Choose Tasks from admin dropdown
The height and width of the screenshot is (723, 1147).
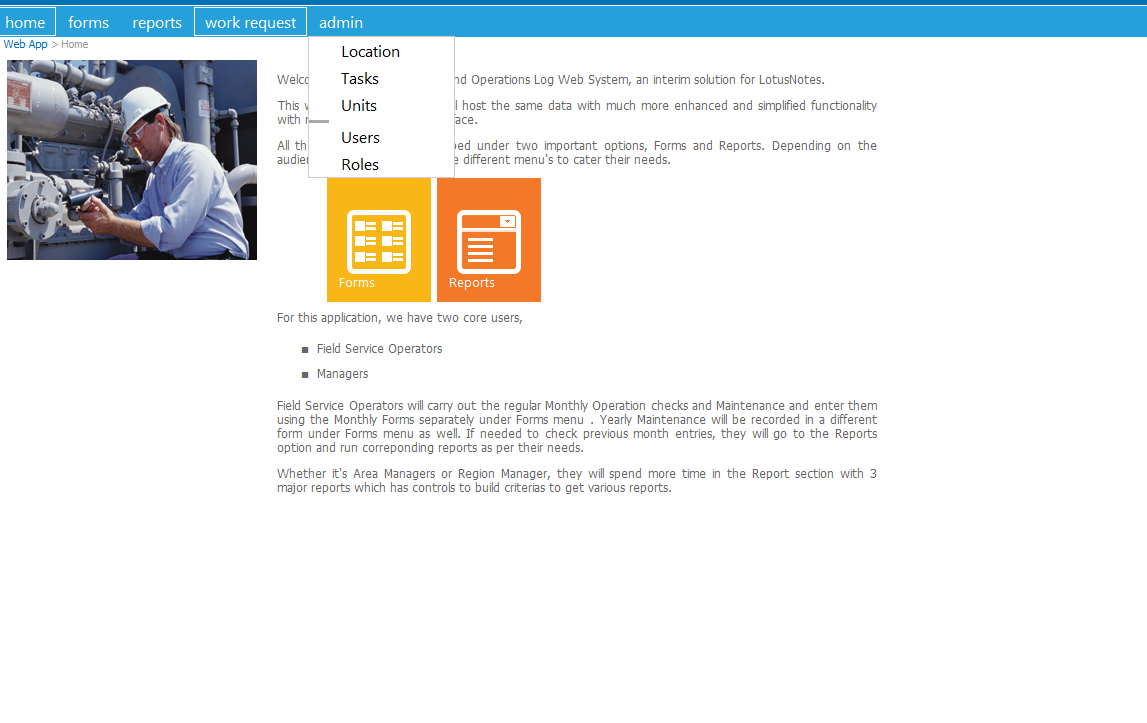[x=360, y=79]
